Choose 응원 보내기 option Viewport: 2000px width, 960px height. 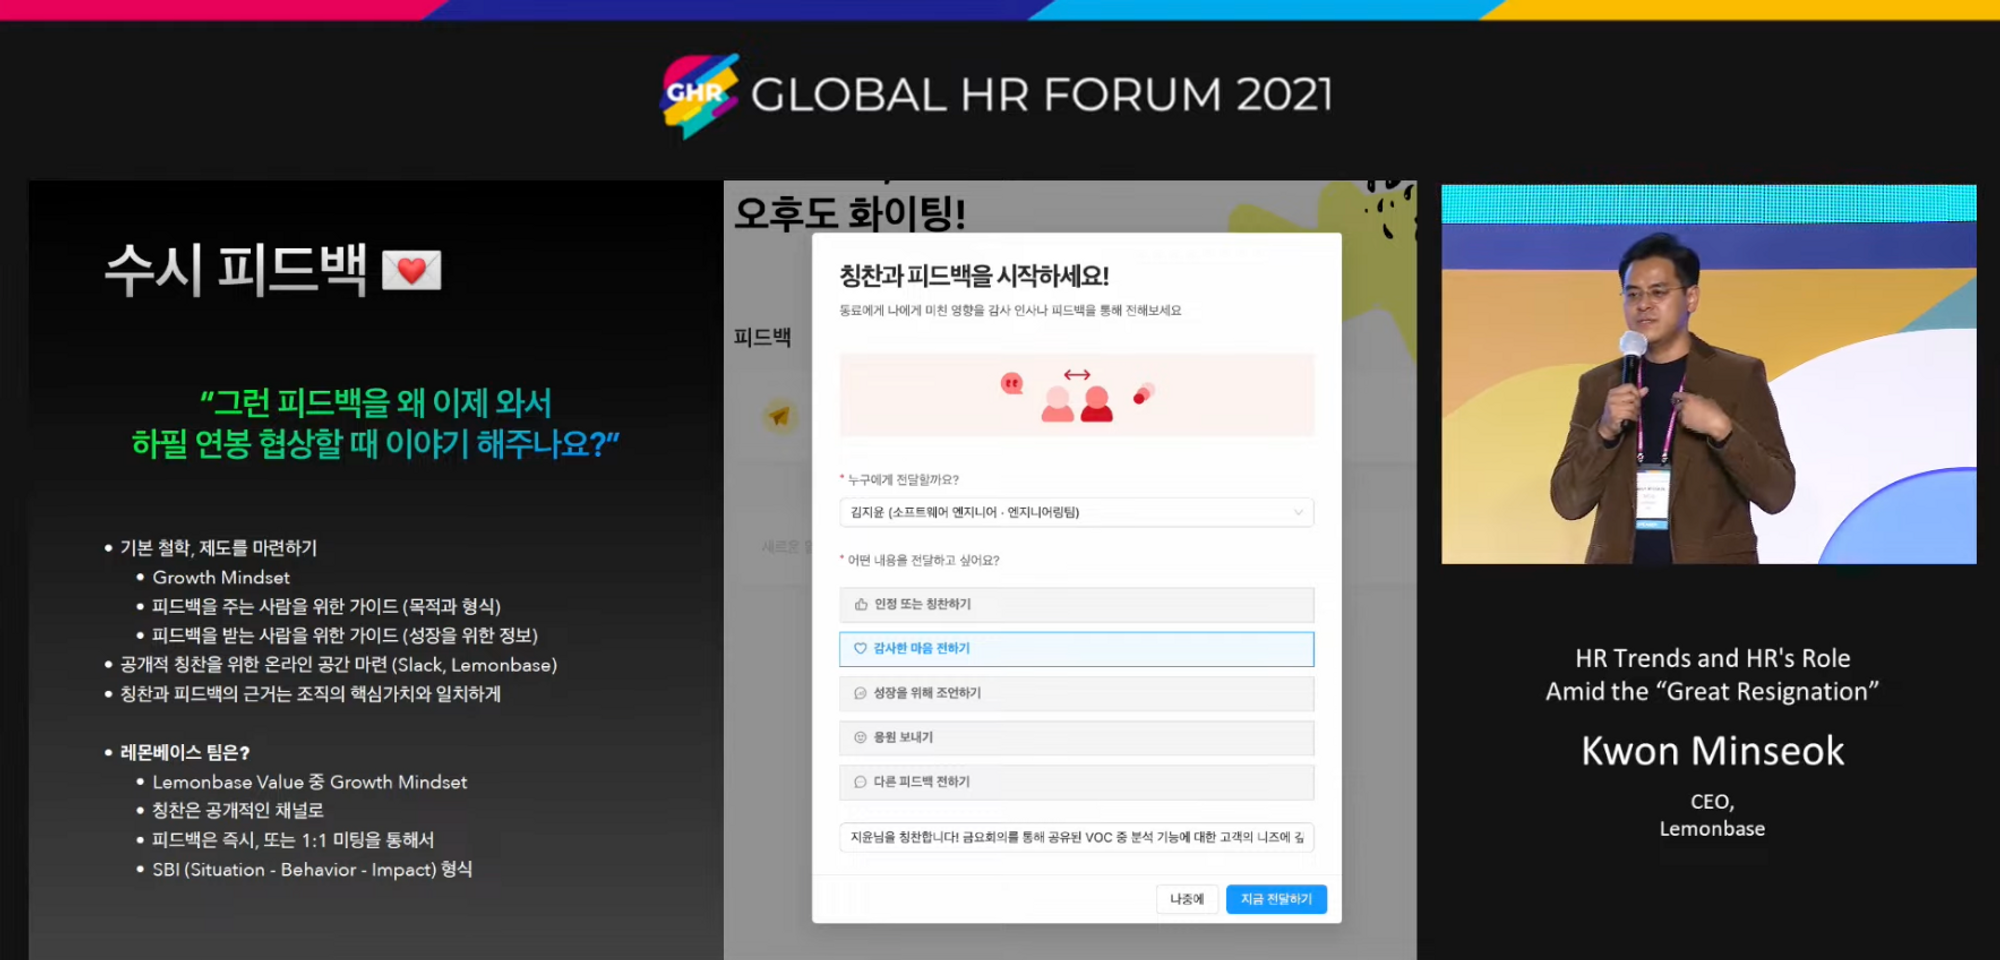(1076, 738)
